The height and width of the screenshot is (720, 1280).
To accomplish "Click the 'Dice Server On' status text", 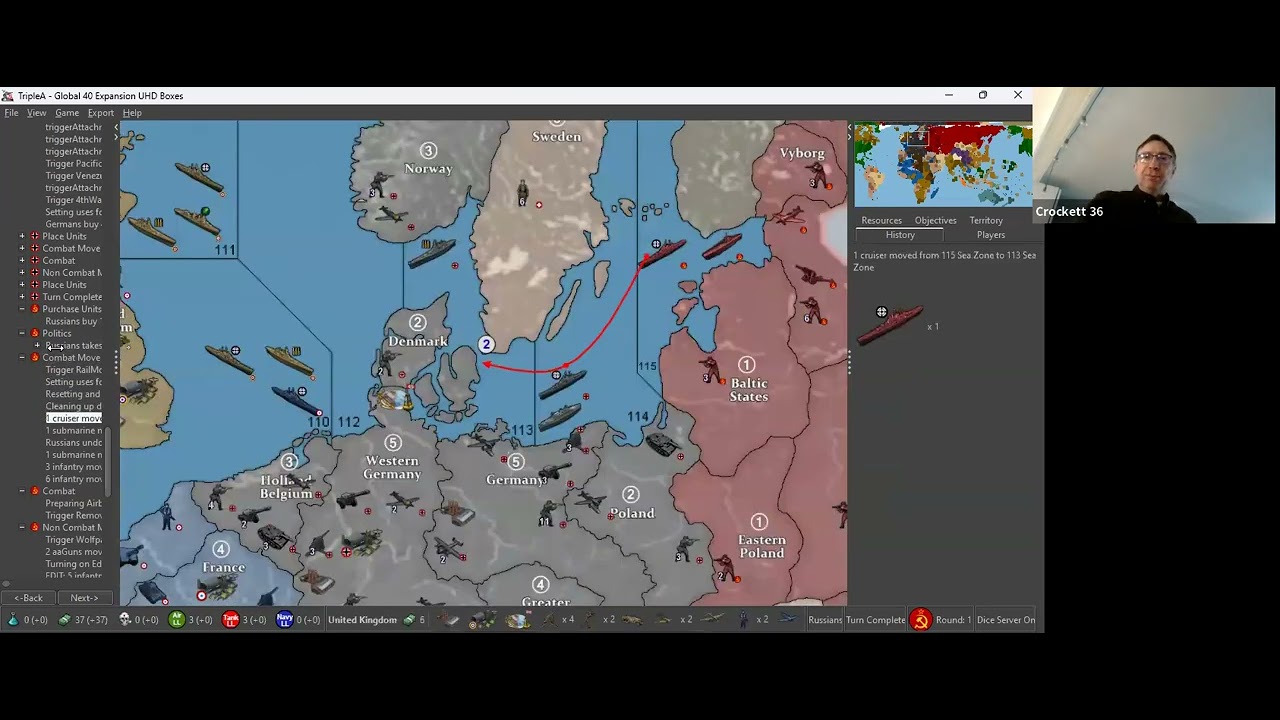I will [1006, 620].
